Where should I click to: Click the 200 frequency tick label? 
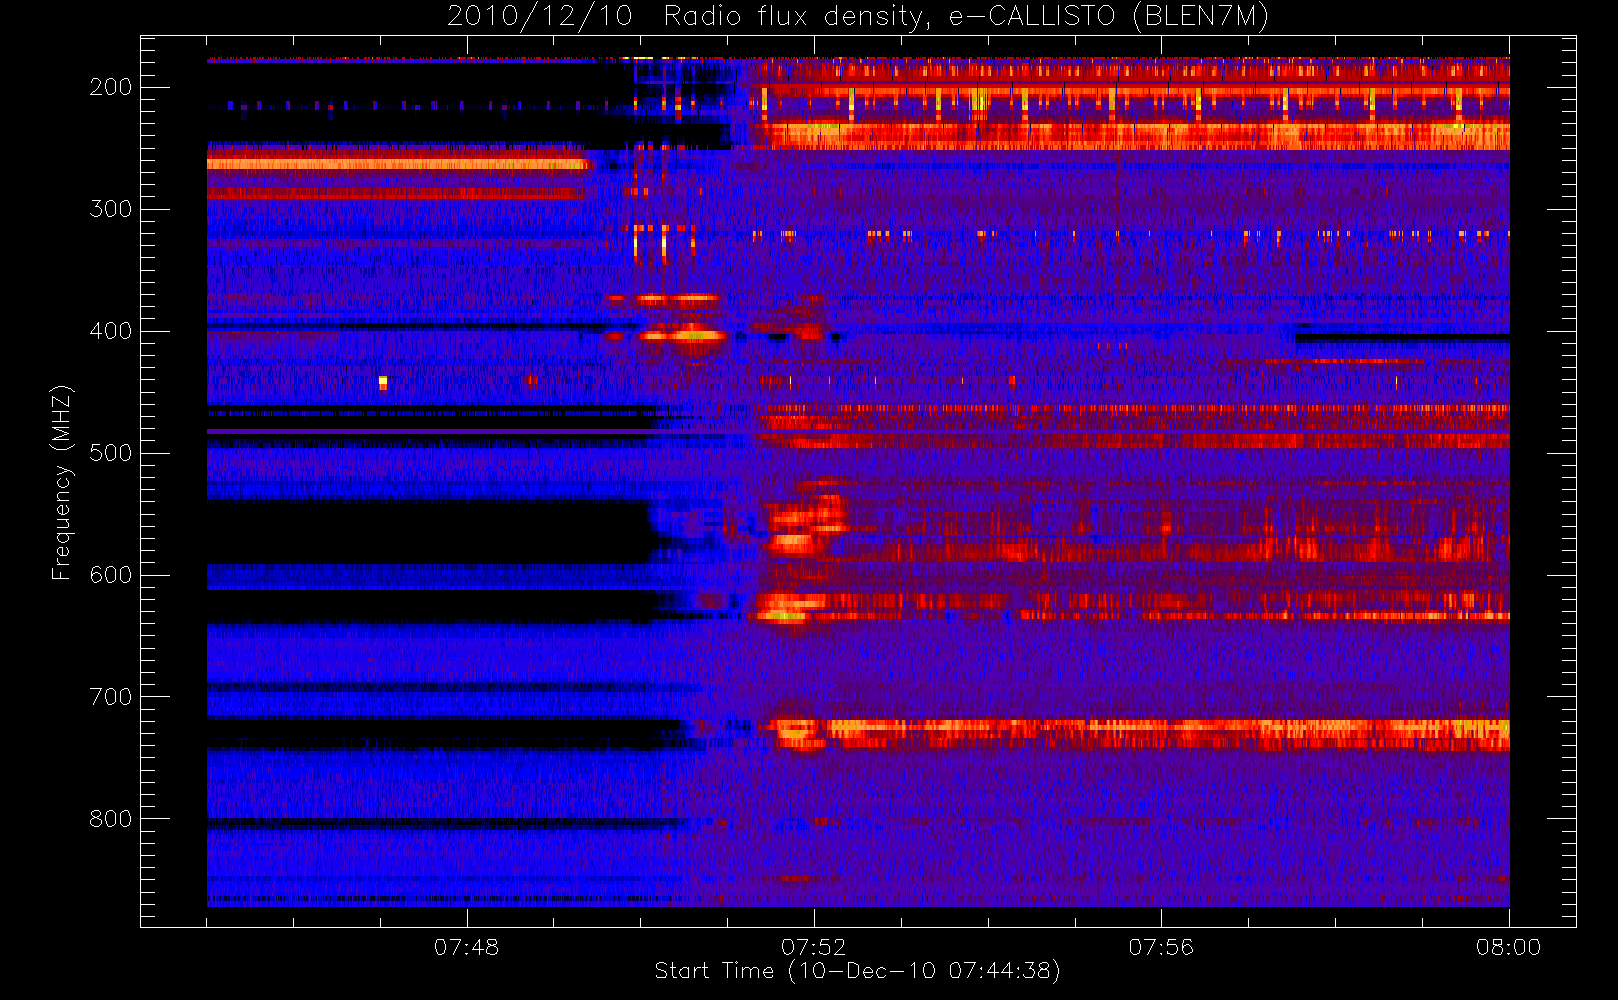coord(110,87)
